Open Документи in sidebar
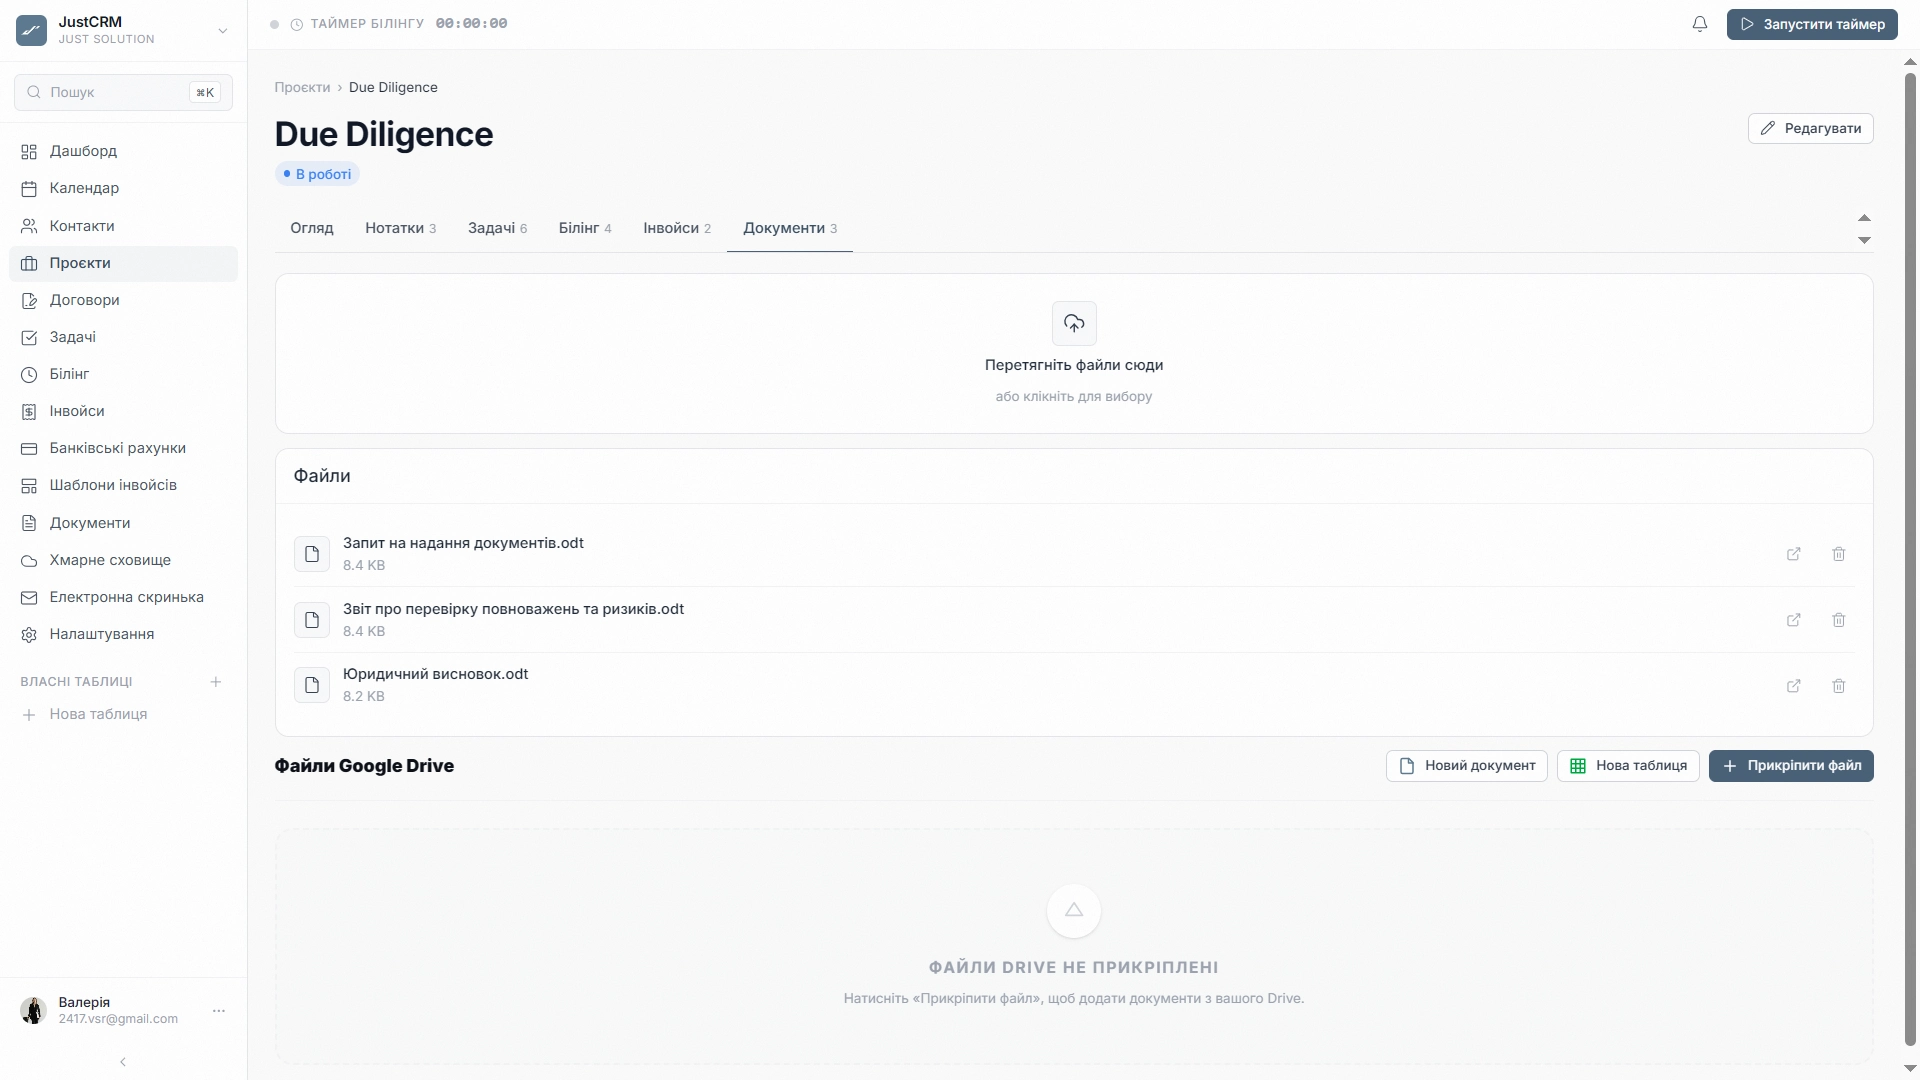Screen dimensions: 1920x1080 pos(123,523)
